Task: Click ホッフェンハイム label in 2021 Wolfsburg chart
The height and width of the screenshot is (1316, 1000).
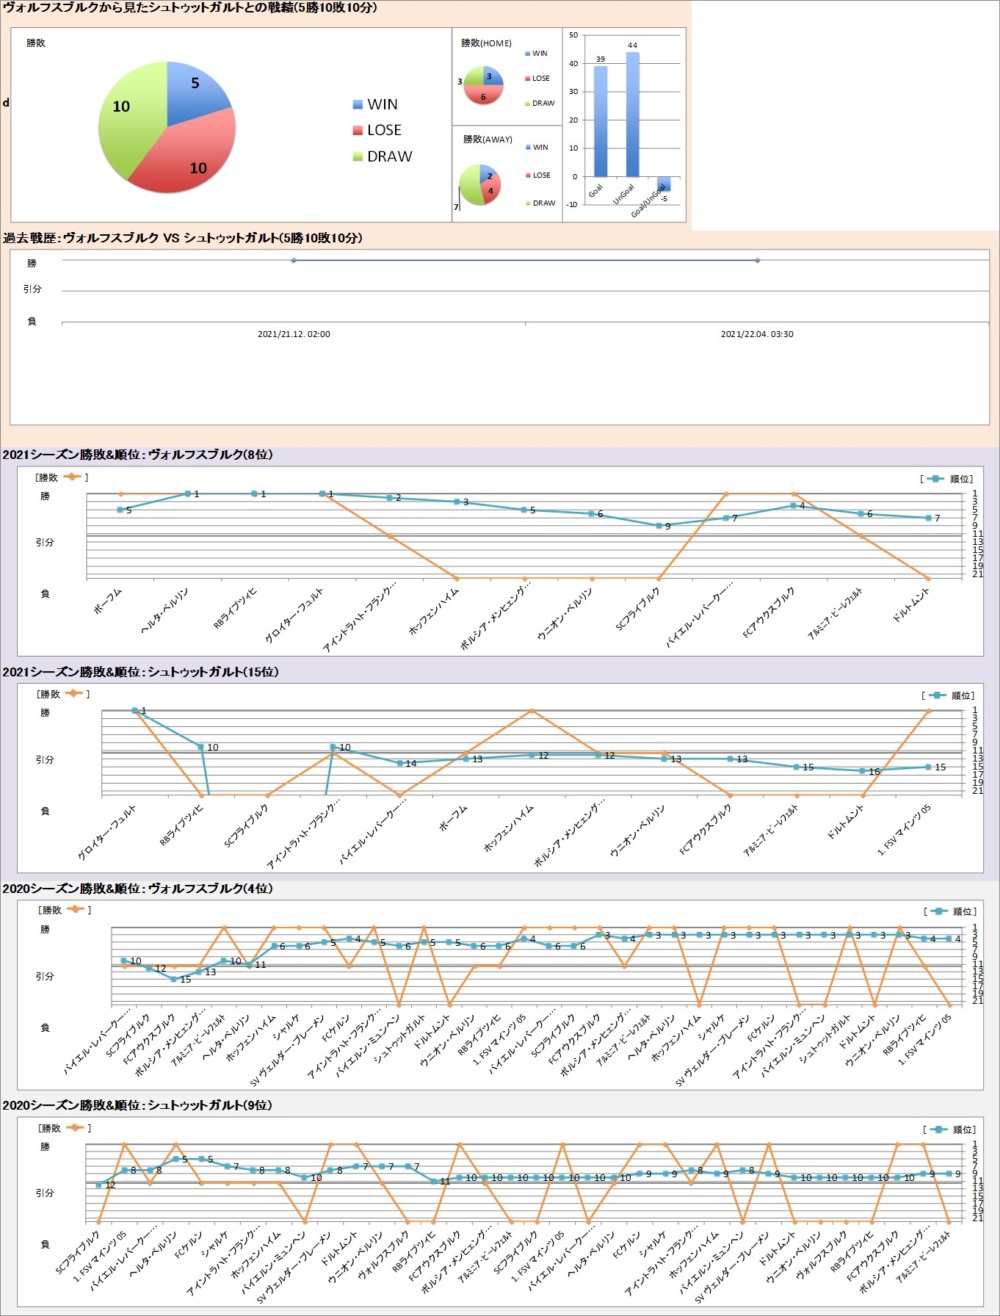Action: tap(433, 610)
